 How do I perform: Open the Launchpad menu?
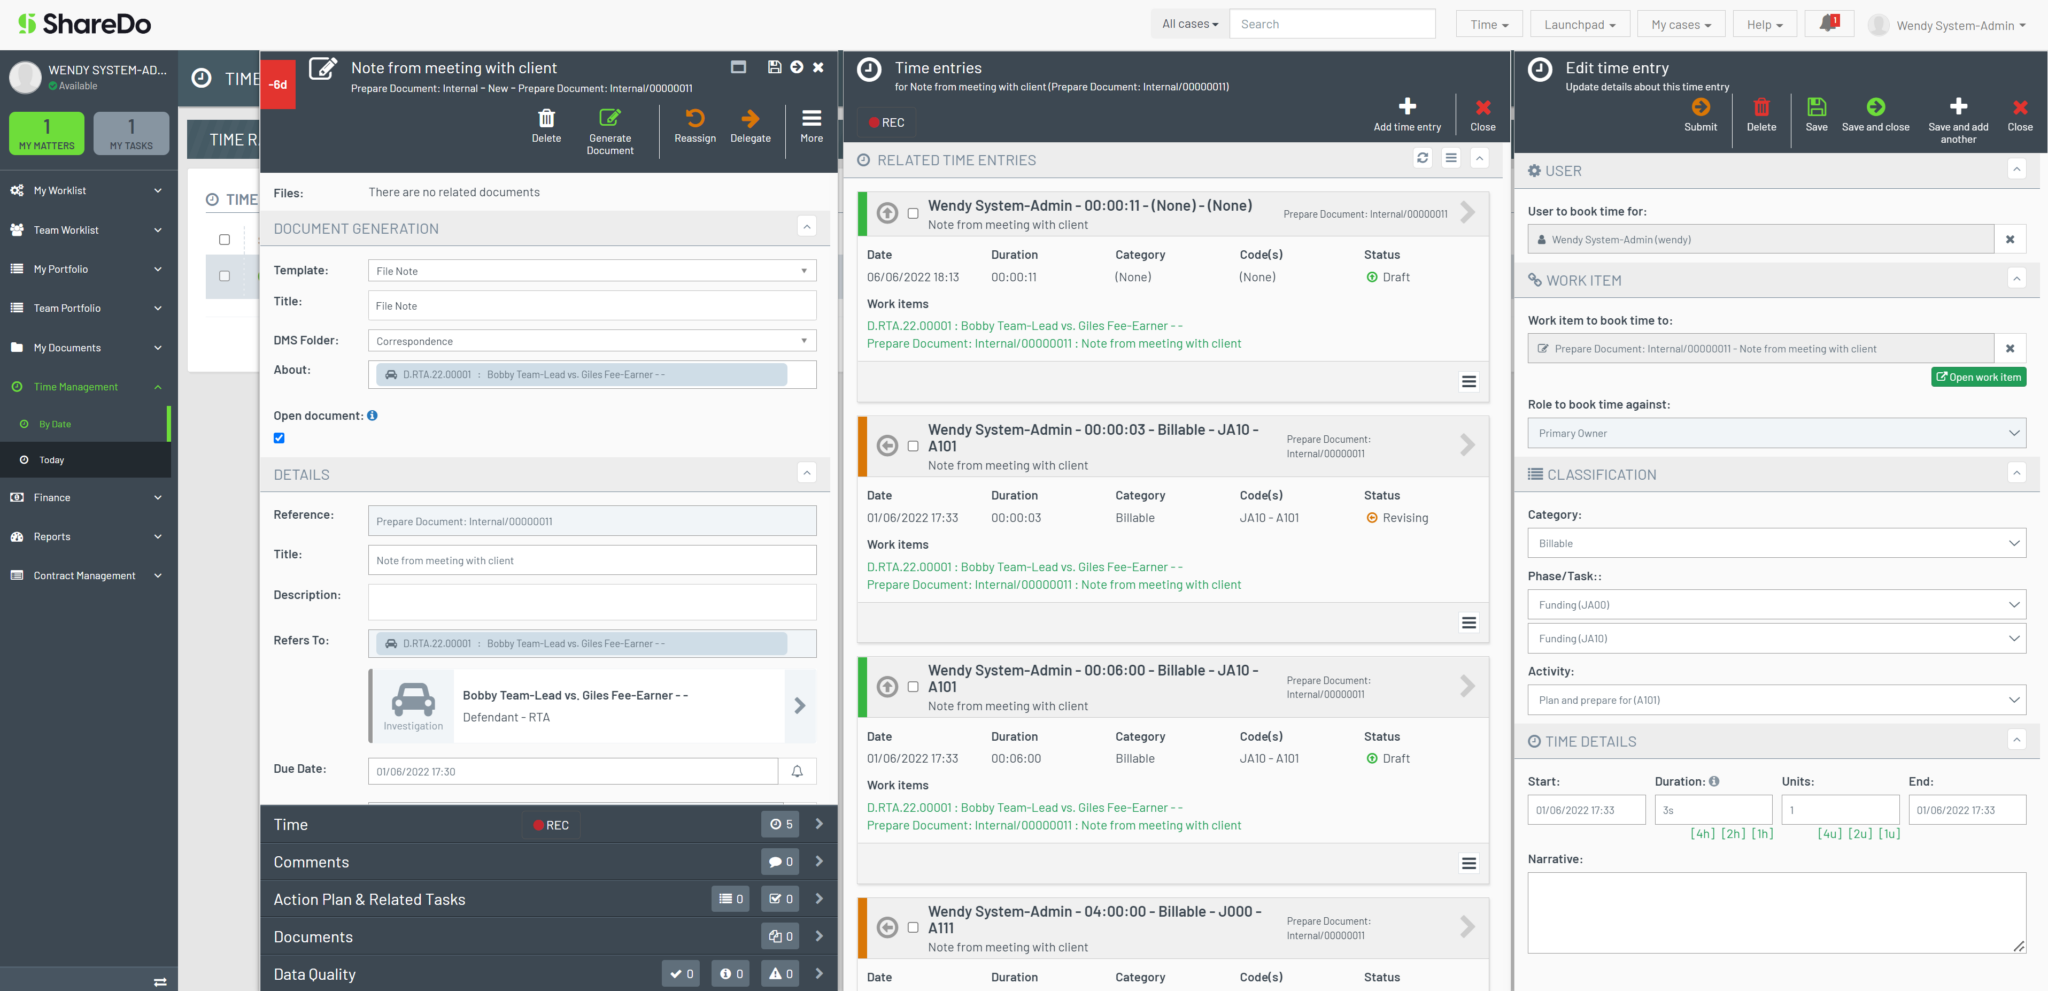1579,25
